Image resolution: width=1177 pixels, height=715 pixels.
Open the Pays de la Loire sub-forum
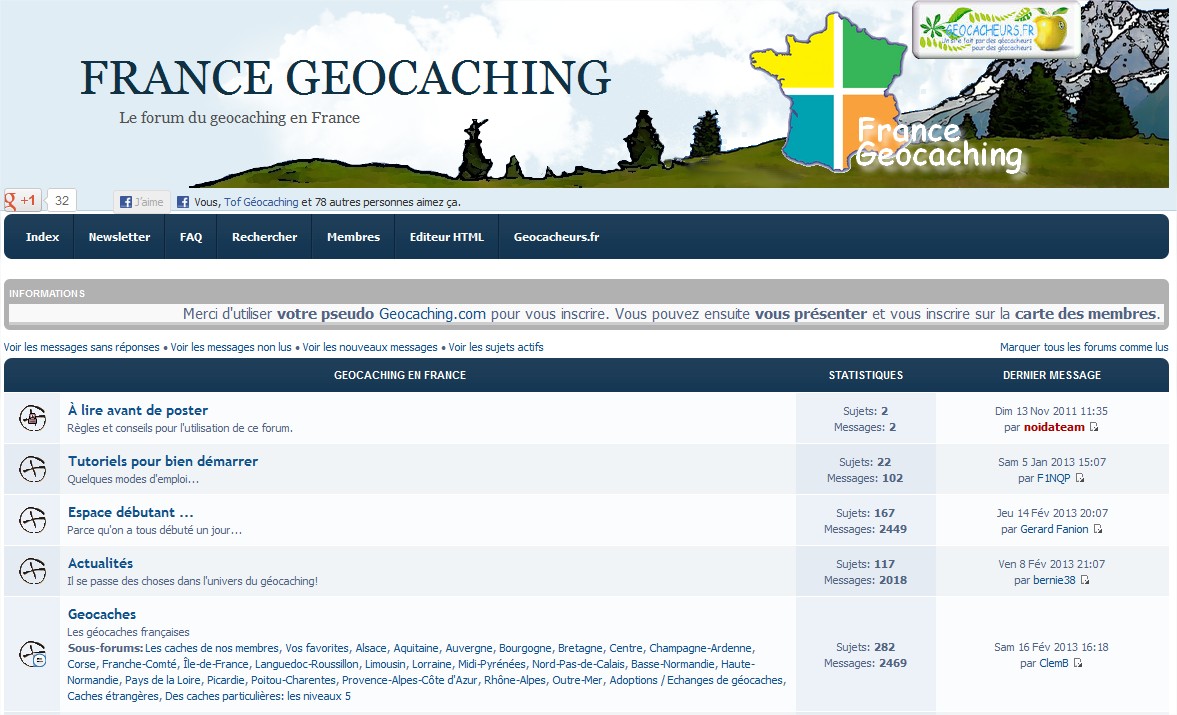click(163, 680)
